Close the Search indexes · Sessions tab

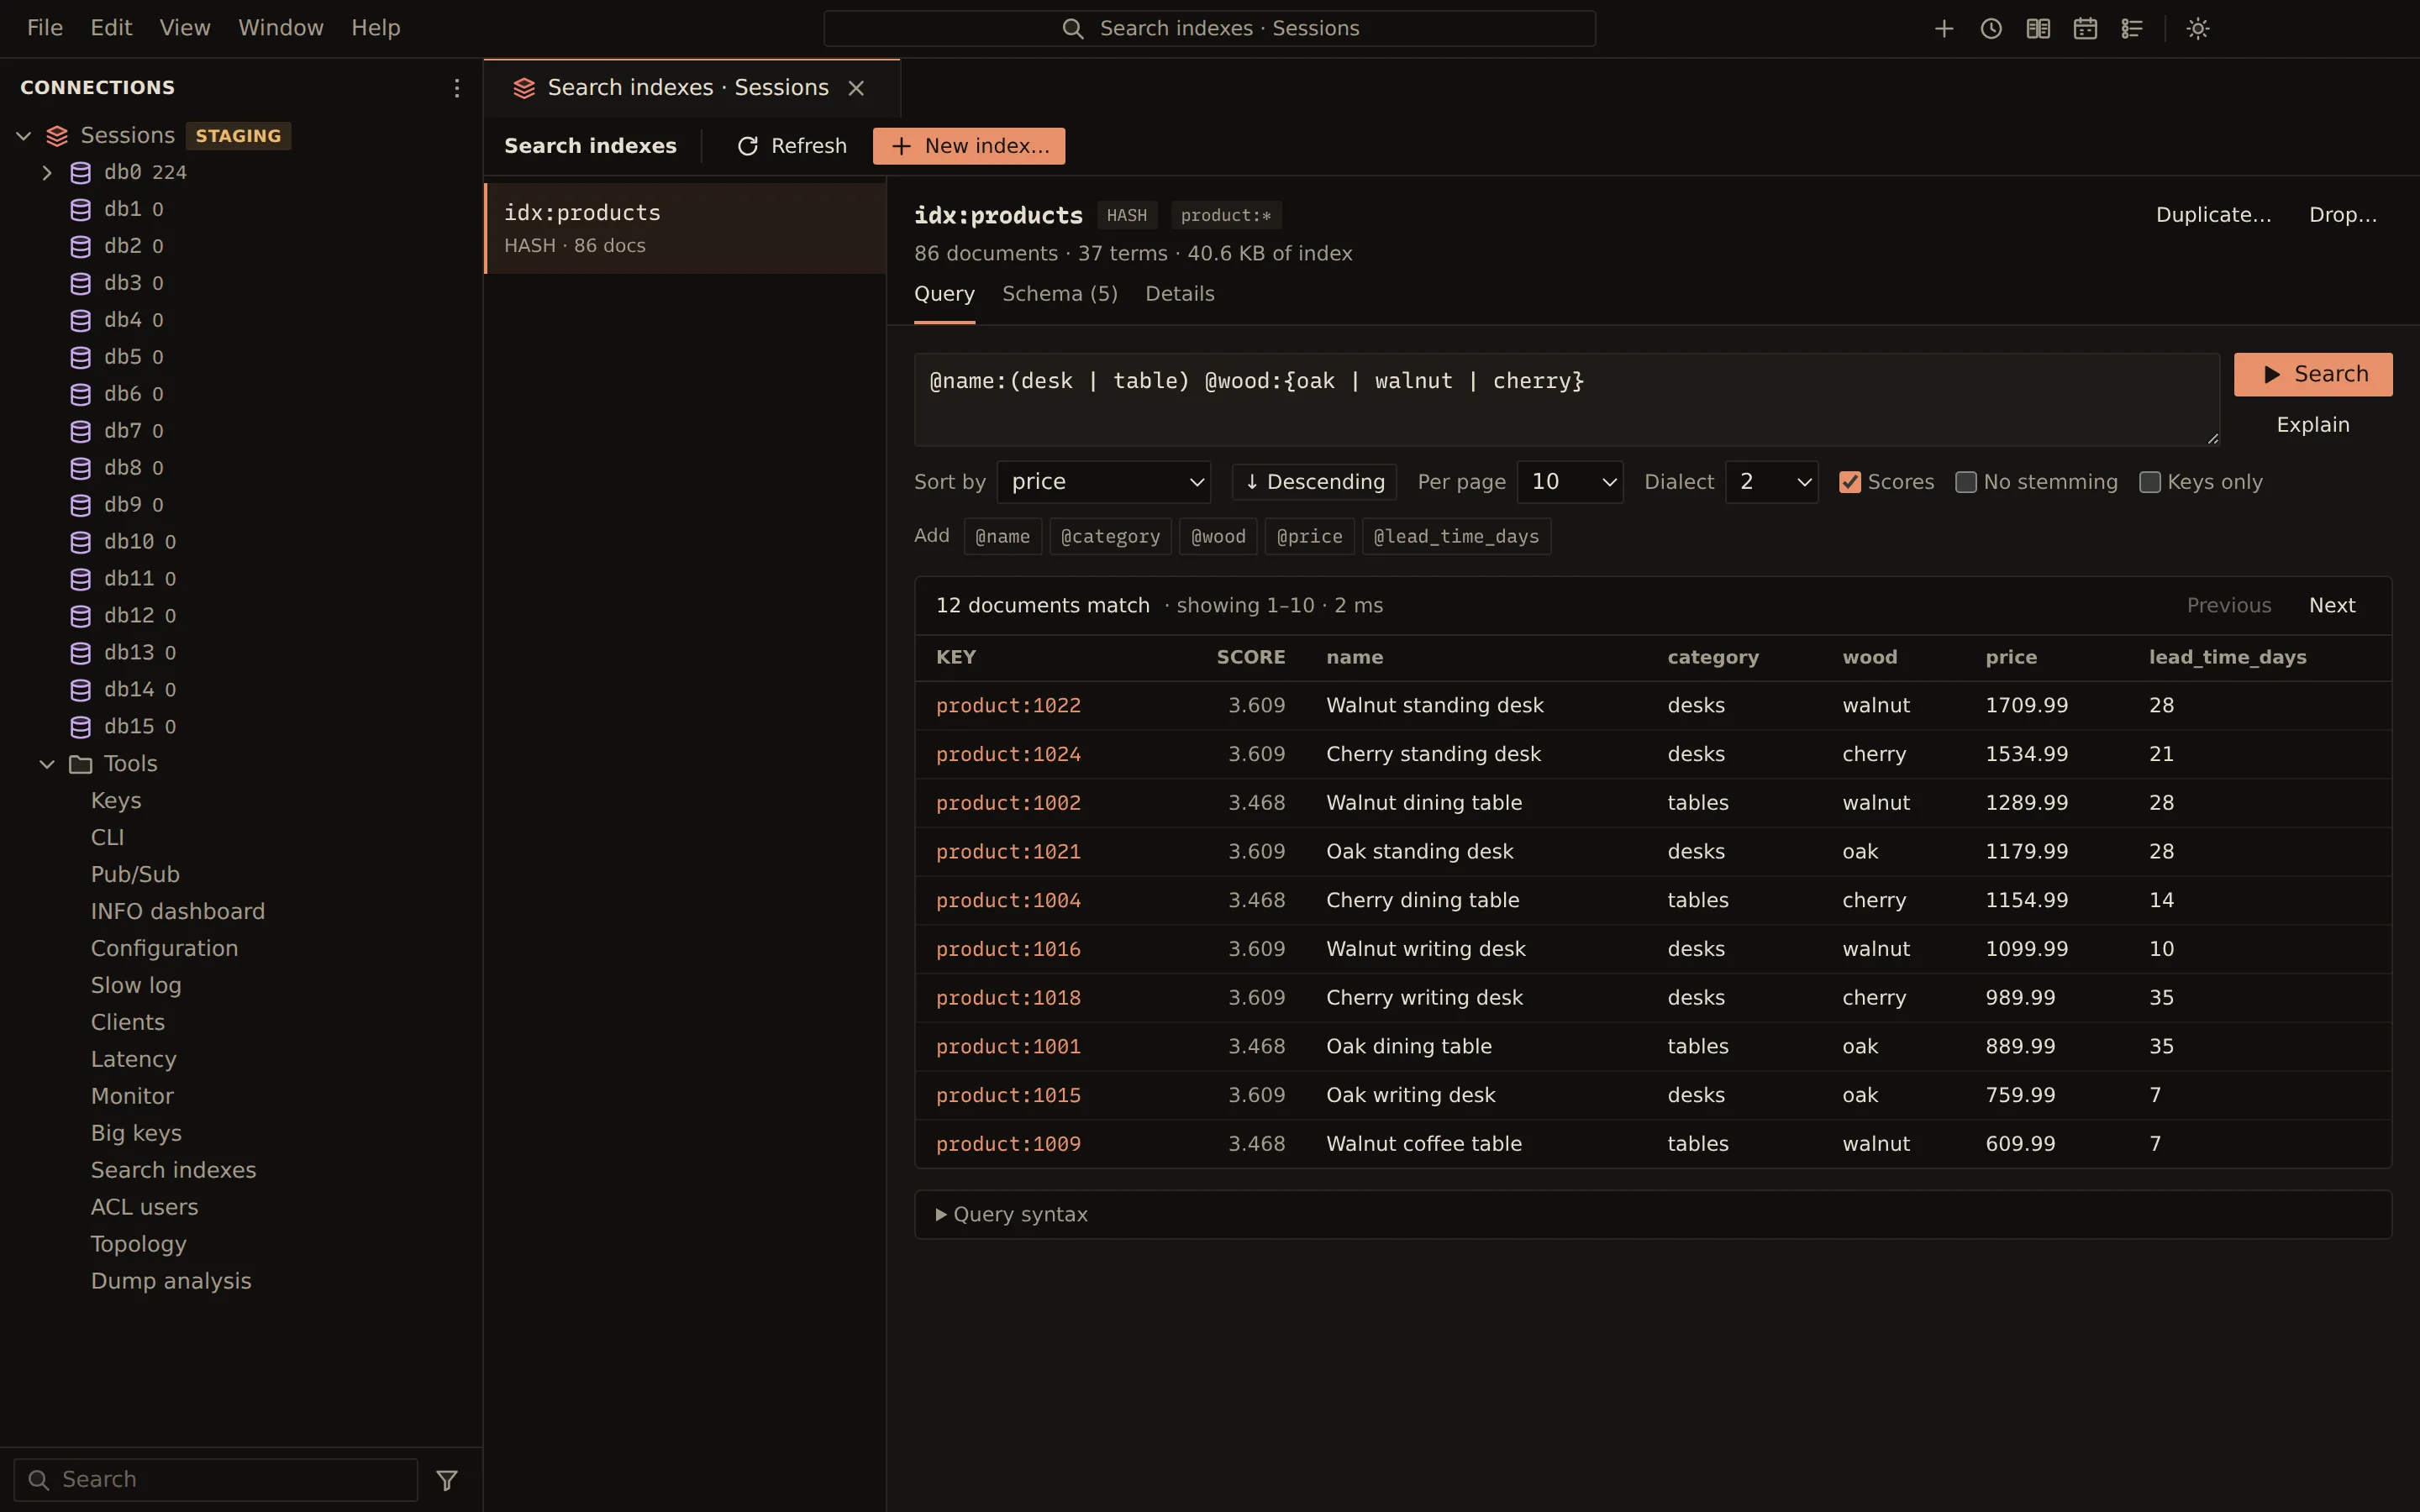(856, 88)
